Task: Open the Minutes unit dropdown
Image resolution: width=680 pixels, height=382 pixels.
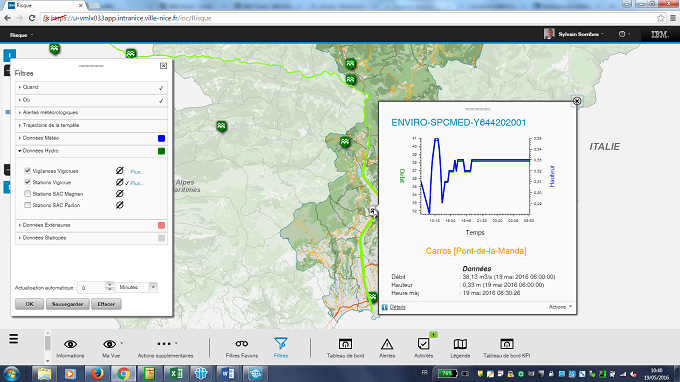Action: pyautogui.click(x=137, y=287)
